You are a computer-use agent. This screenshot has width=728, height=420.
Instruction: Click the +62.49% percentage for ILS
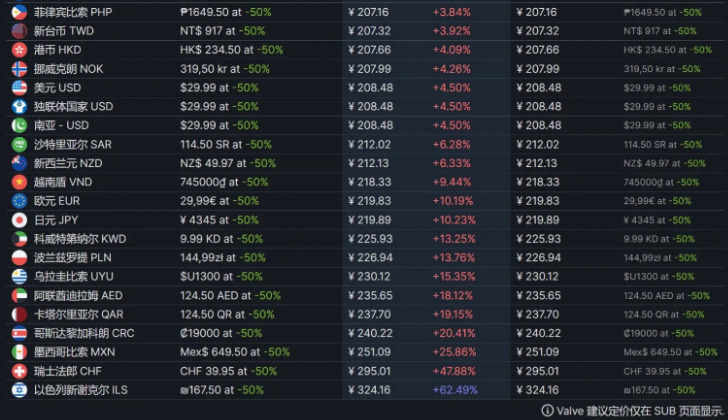[455, 390]
